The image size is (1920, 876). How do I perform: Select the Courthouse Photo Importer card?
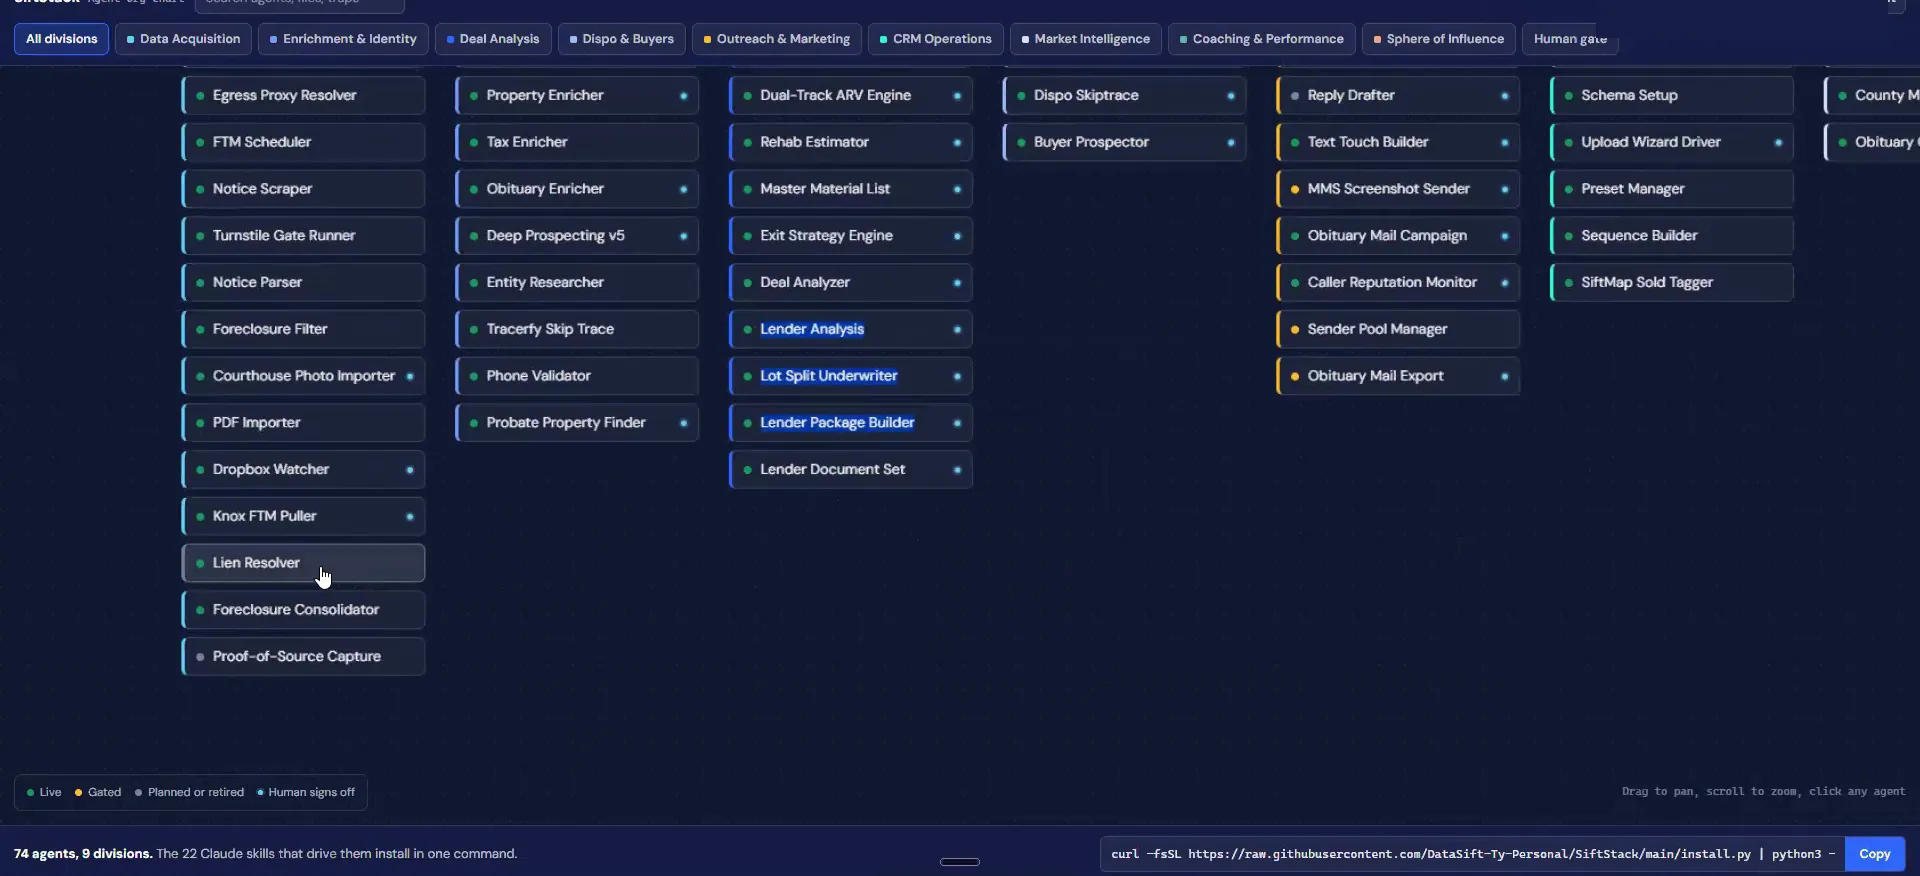(x=303, y=376)
